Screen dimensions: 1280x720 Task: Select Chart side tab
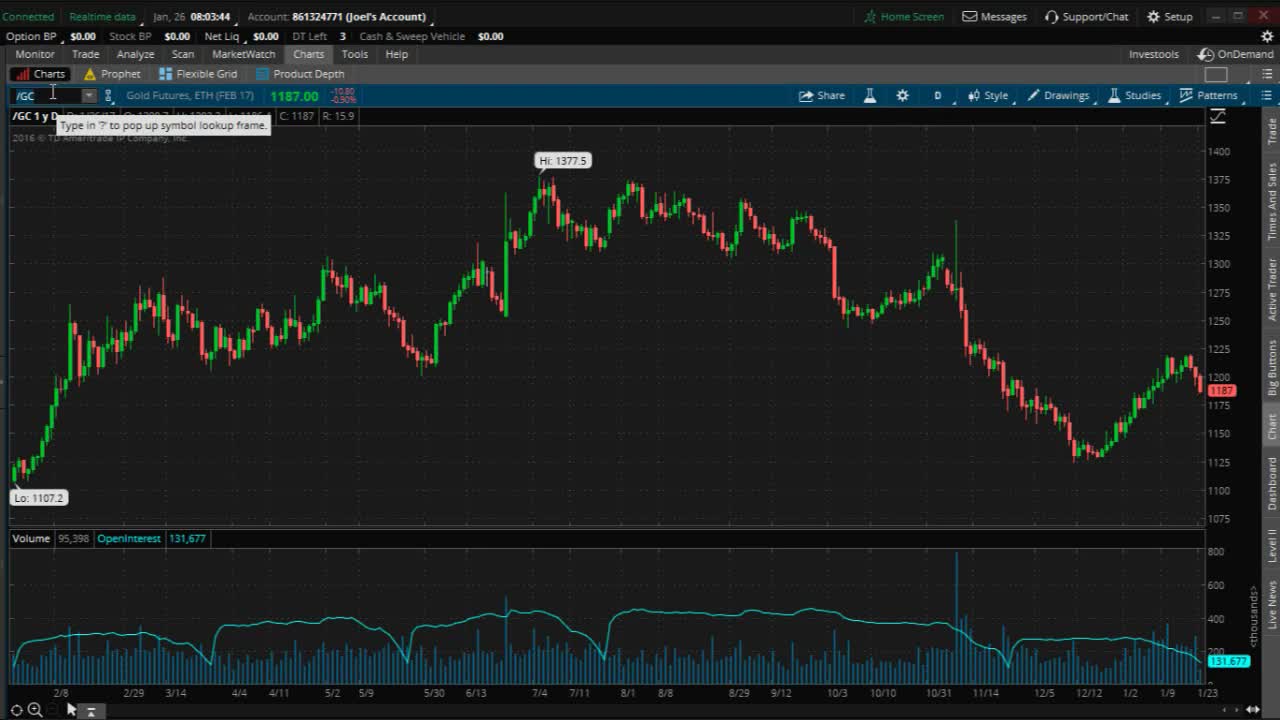[x=1272, y=426]
